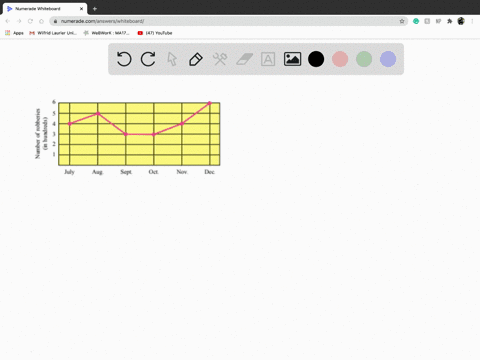This screenshot has height=360, width=480.
Task: Click the site lock icon in the address bar
Action: (x=55, y=21)
